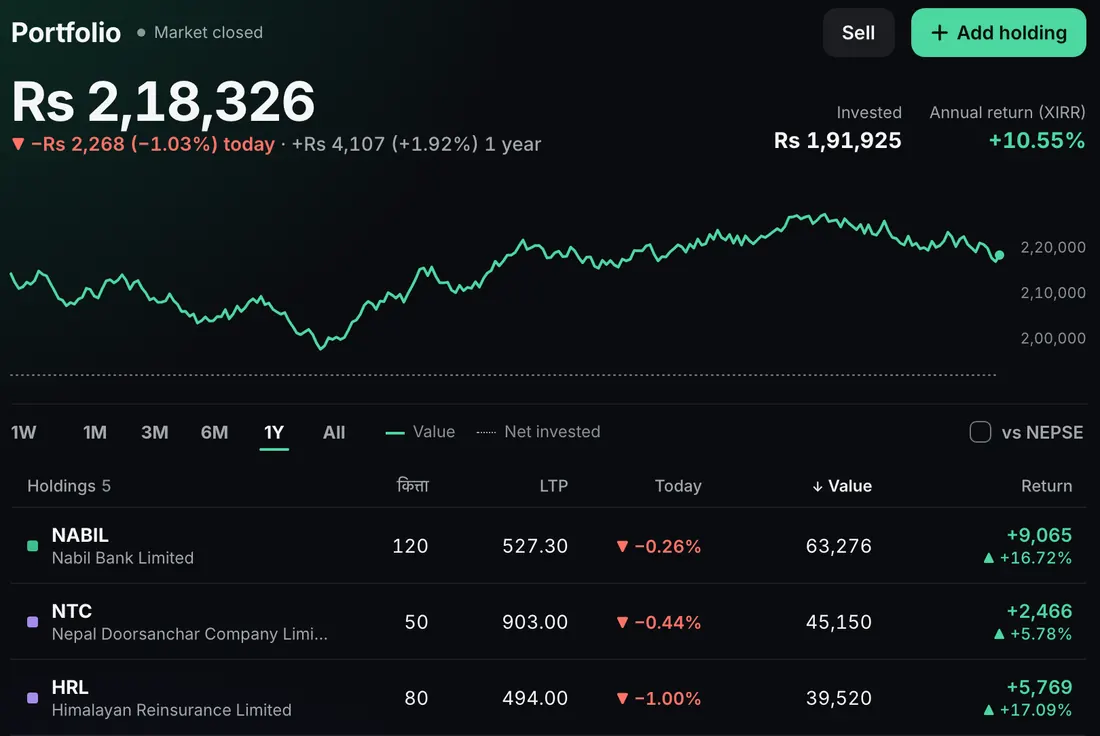Click the chart's latest value endpoint dot
This screenshot has width=1100, height=736.
pos(999,255)
